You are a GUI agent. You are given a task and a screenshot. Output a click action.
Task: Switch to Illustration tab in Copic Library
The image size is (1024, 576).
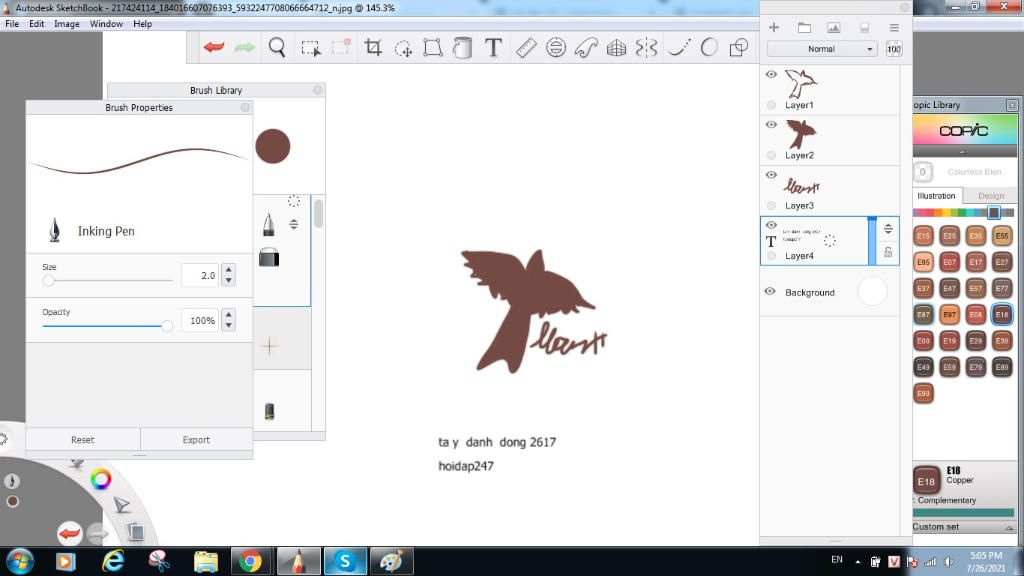(x=936, y=196)
